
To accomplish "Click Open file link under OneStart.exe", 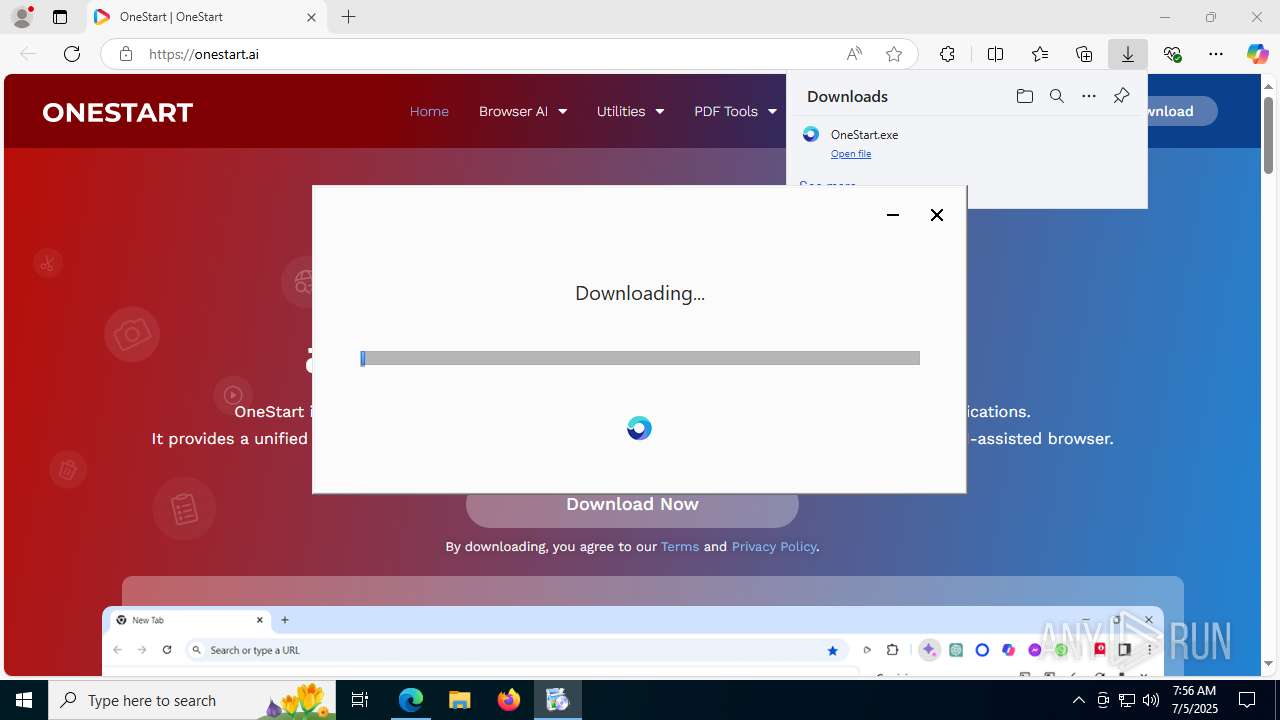I will (851, 154).
